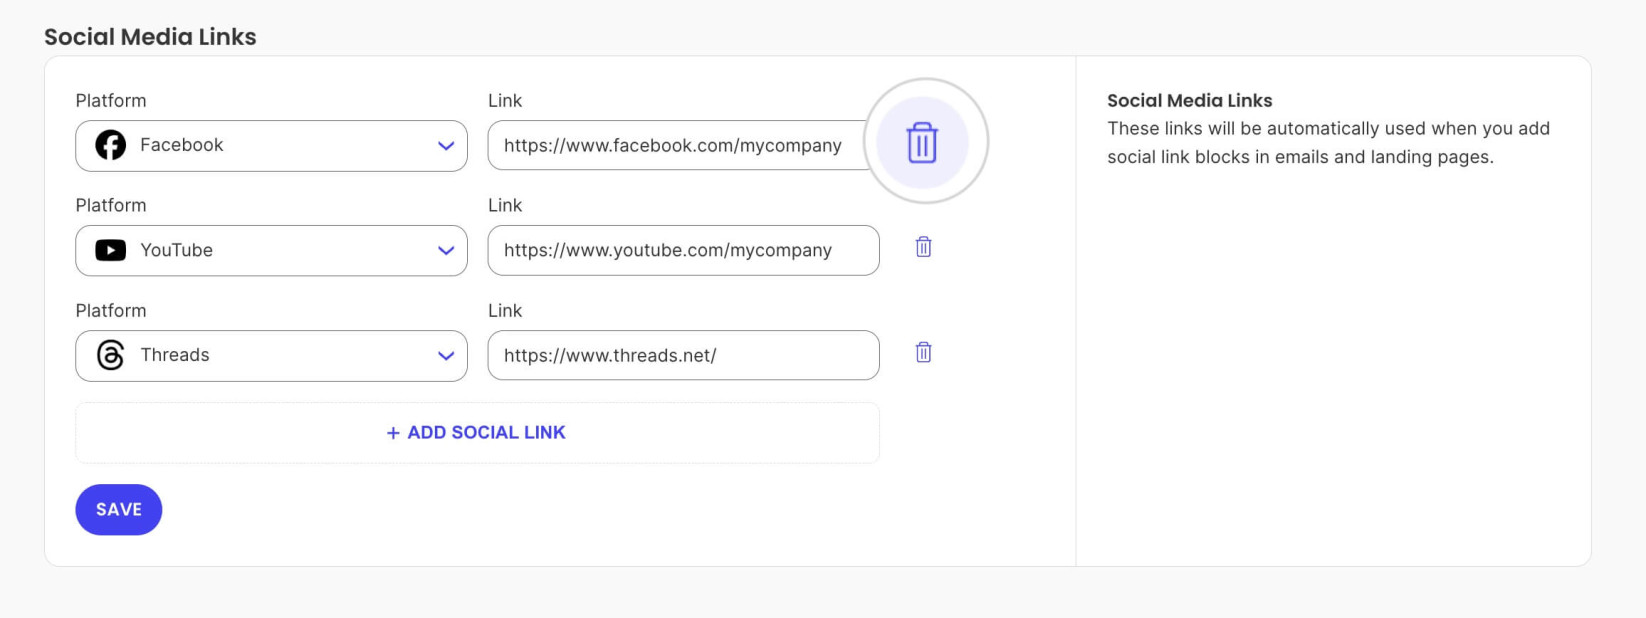Click the 'These links will be automatically used' text

point(1328,143)
